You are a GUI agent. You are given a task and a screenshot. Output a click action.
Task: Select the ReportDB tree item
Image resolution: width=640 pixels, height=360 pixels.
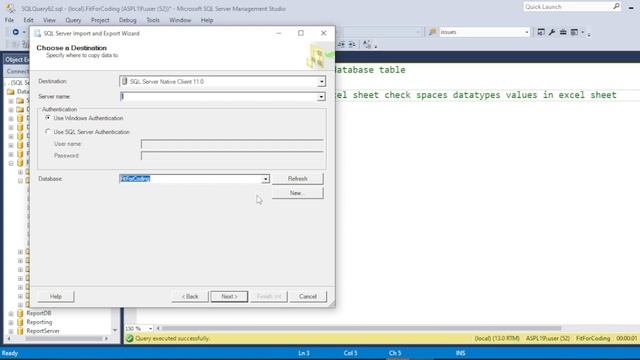tap(39, 313)
